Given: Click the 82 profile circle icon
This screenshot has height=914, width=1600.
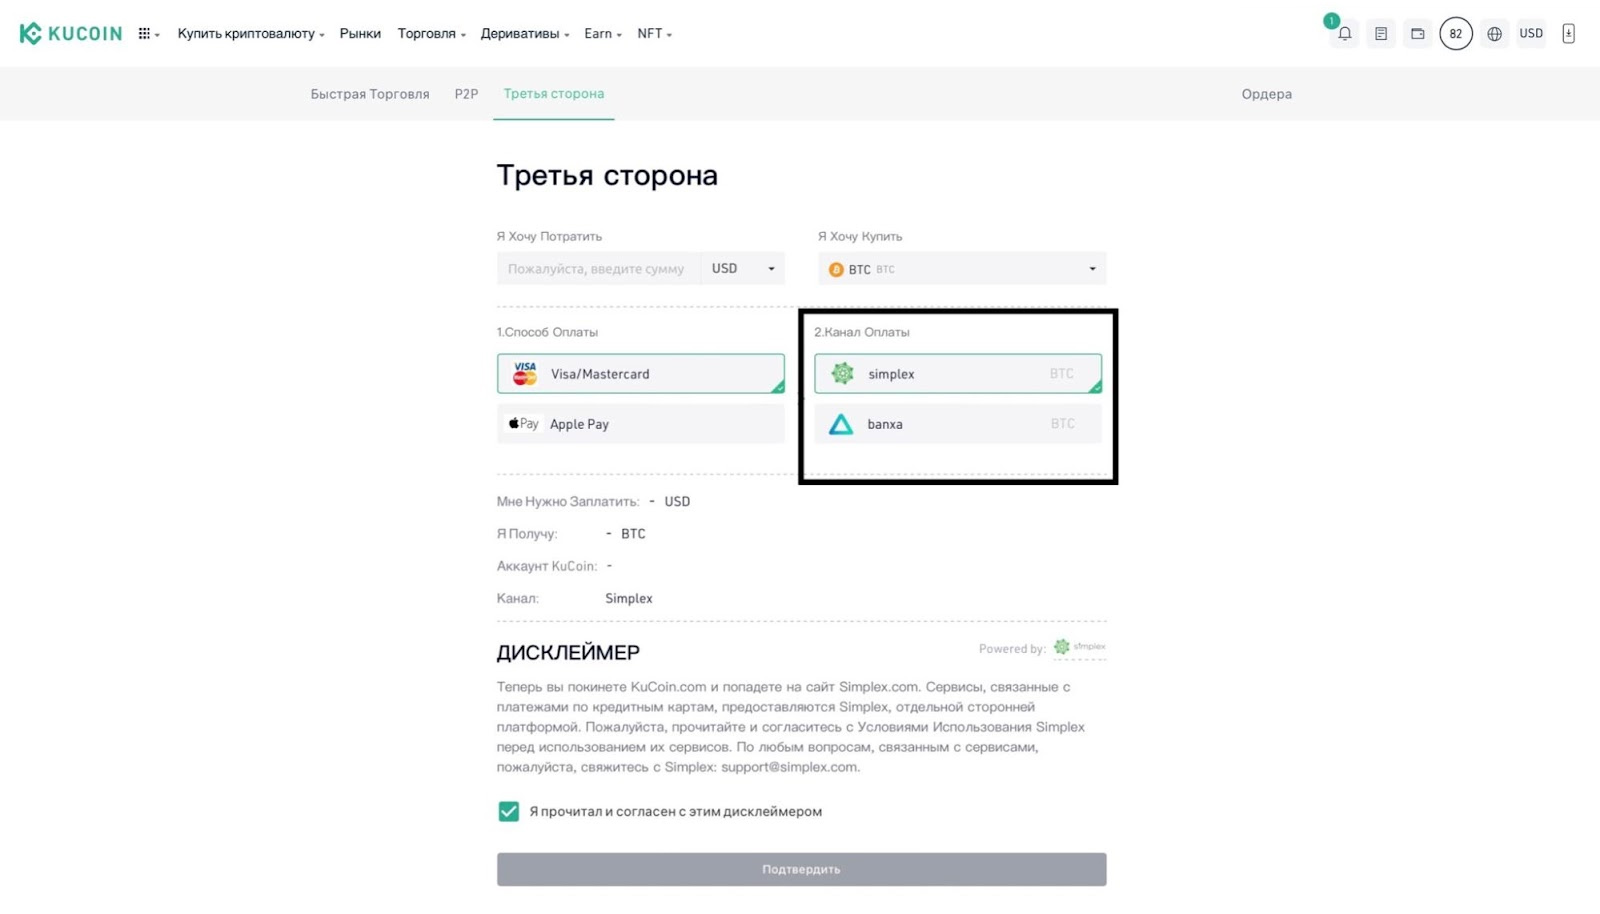Looking at the screenshot, I should (1455, 33).
